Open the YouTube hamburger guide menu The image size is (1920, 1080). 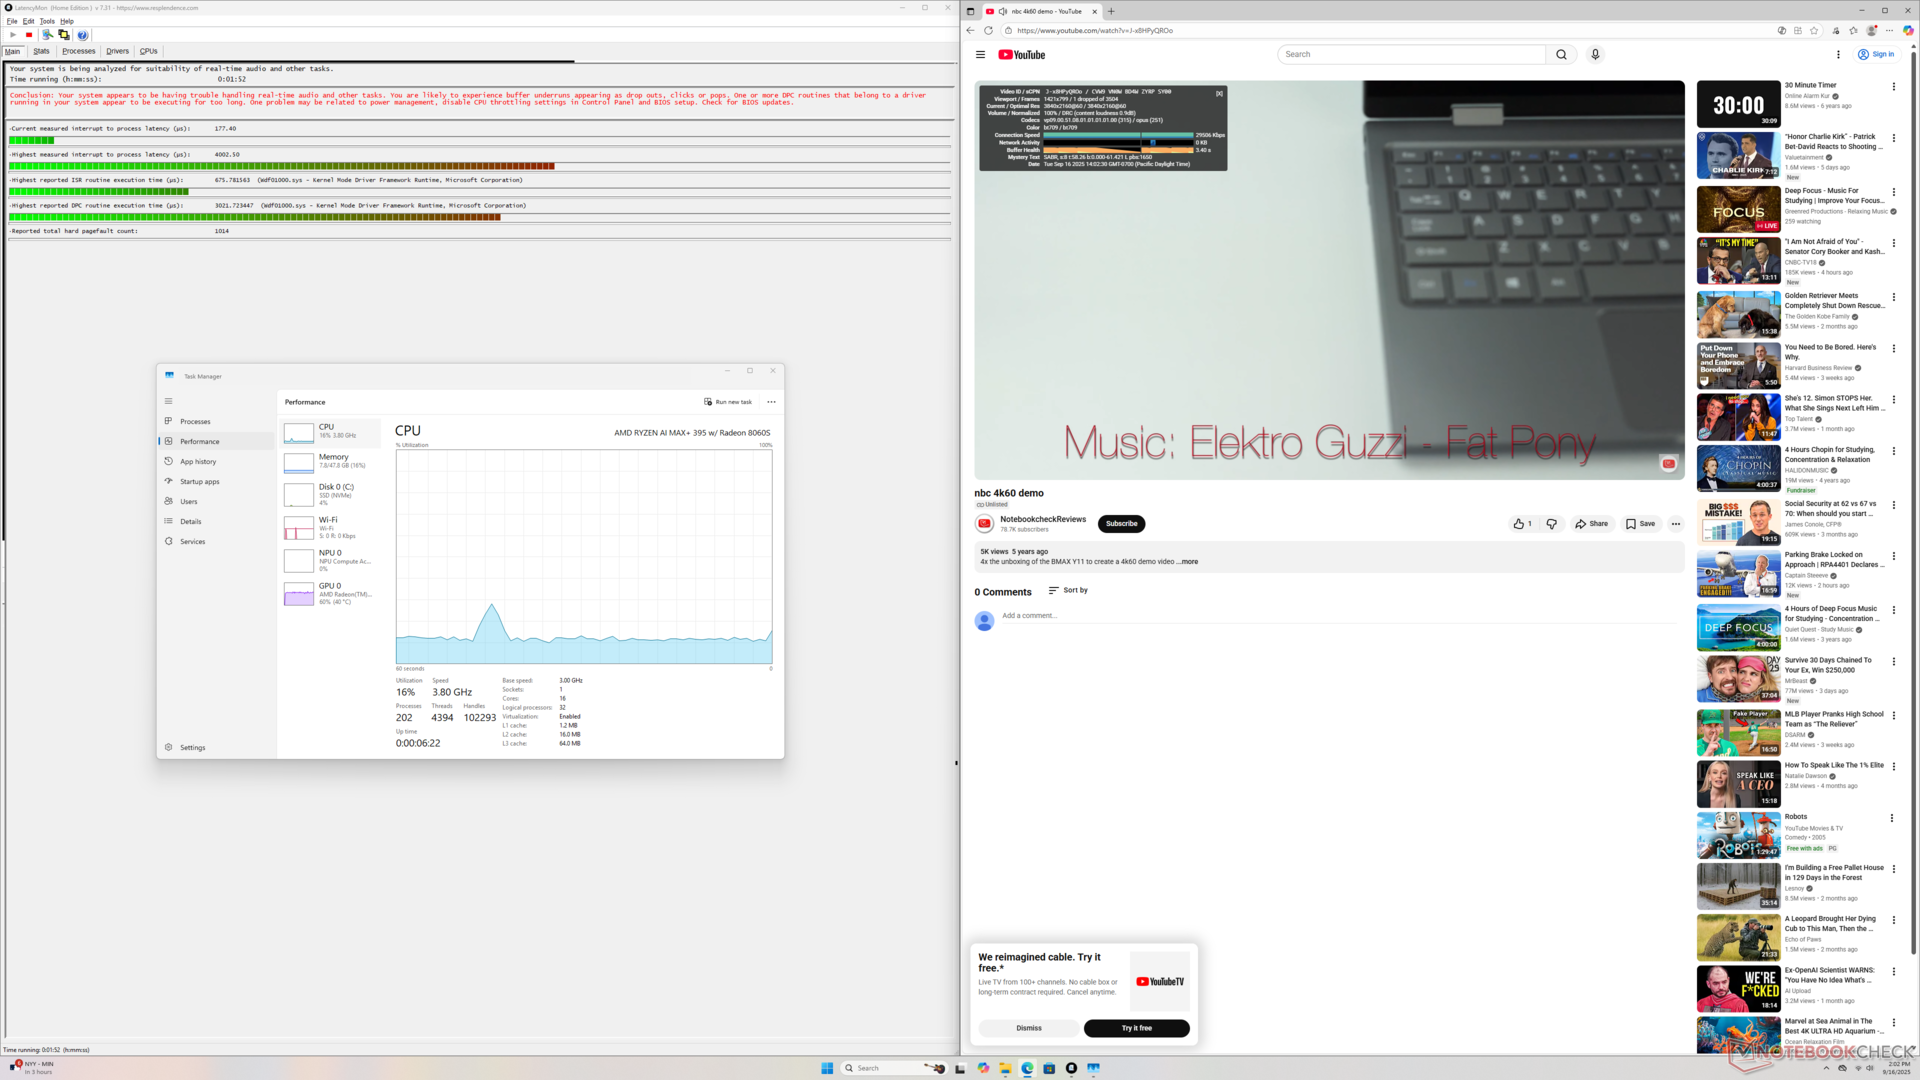[980, 55]
